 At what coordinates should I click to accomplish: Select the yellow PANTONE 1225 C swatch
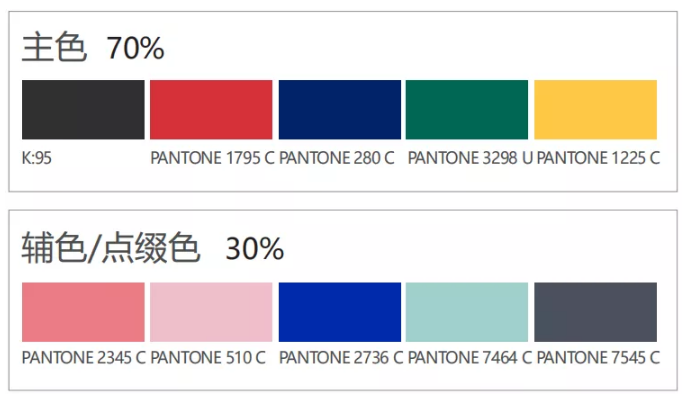(595, 109)
